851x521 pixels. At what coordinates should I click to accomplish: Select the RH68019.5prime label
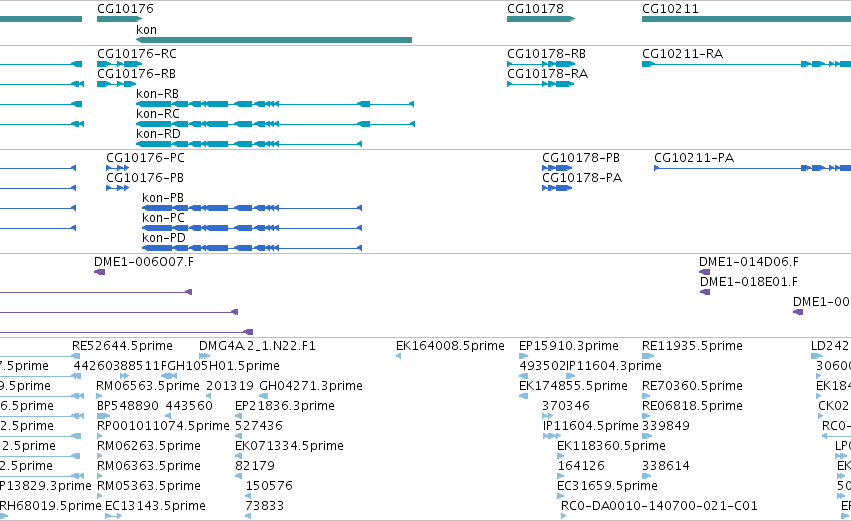(50, 506)
